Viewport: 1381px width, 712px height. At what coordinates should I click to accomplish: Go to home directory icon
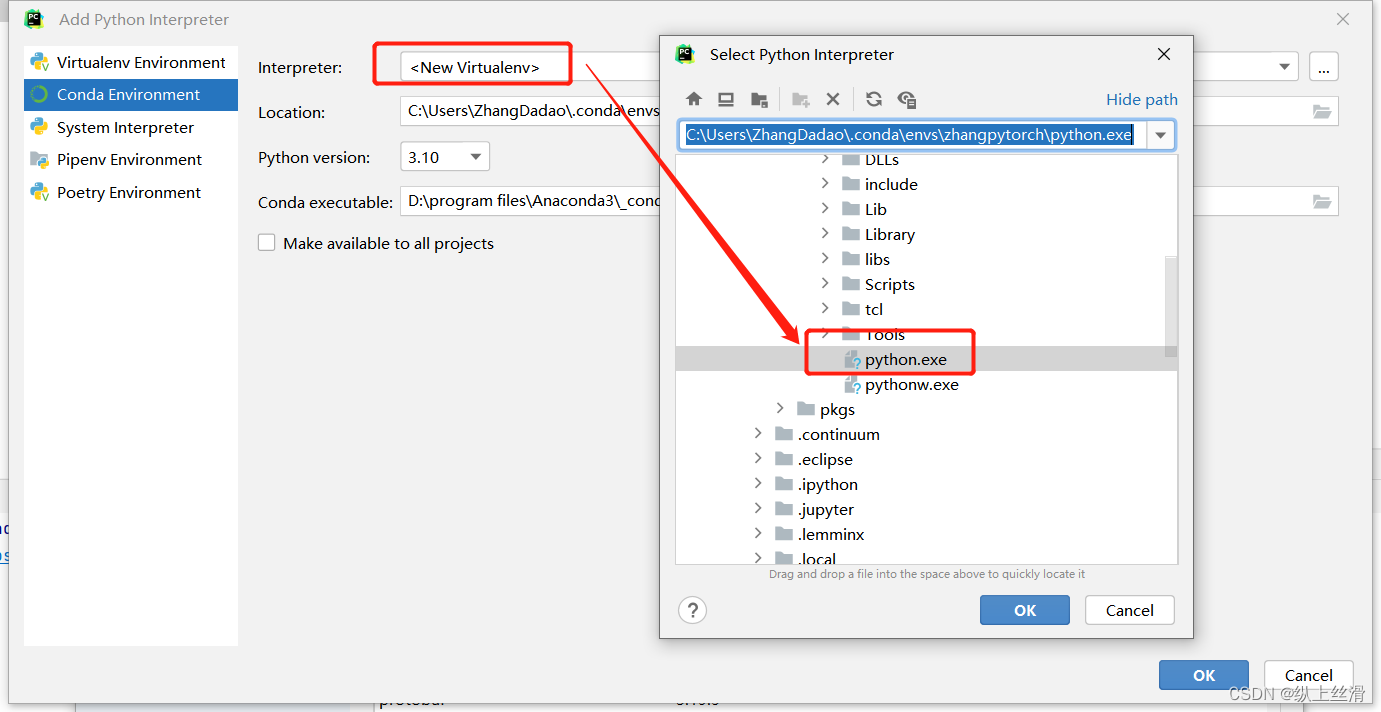pyautogui.click(x=694, y=99)
